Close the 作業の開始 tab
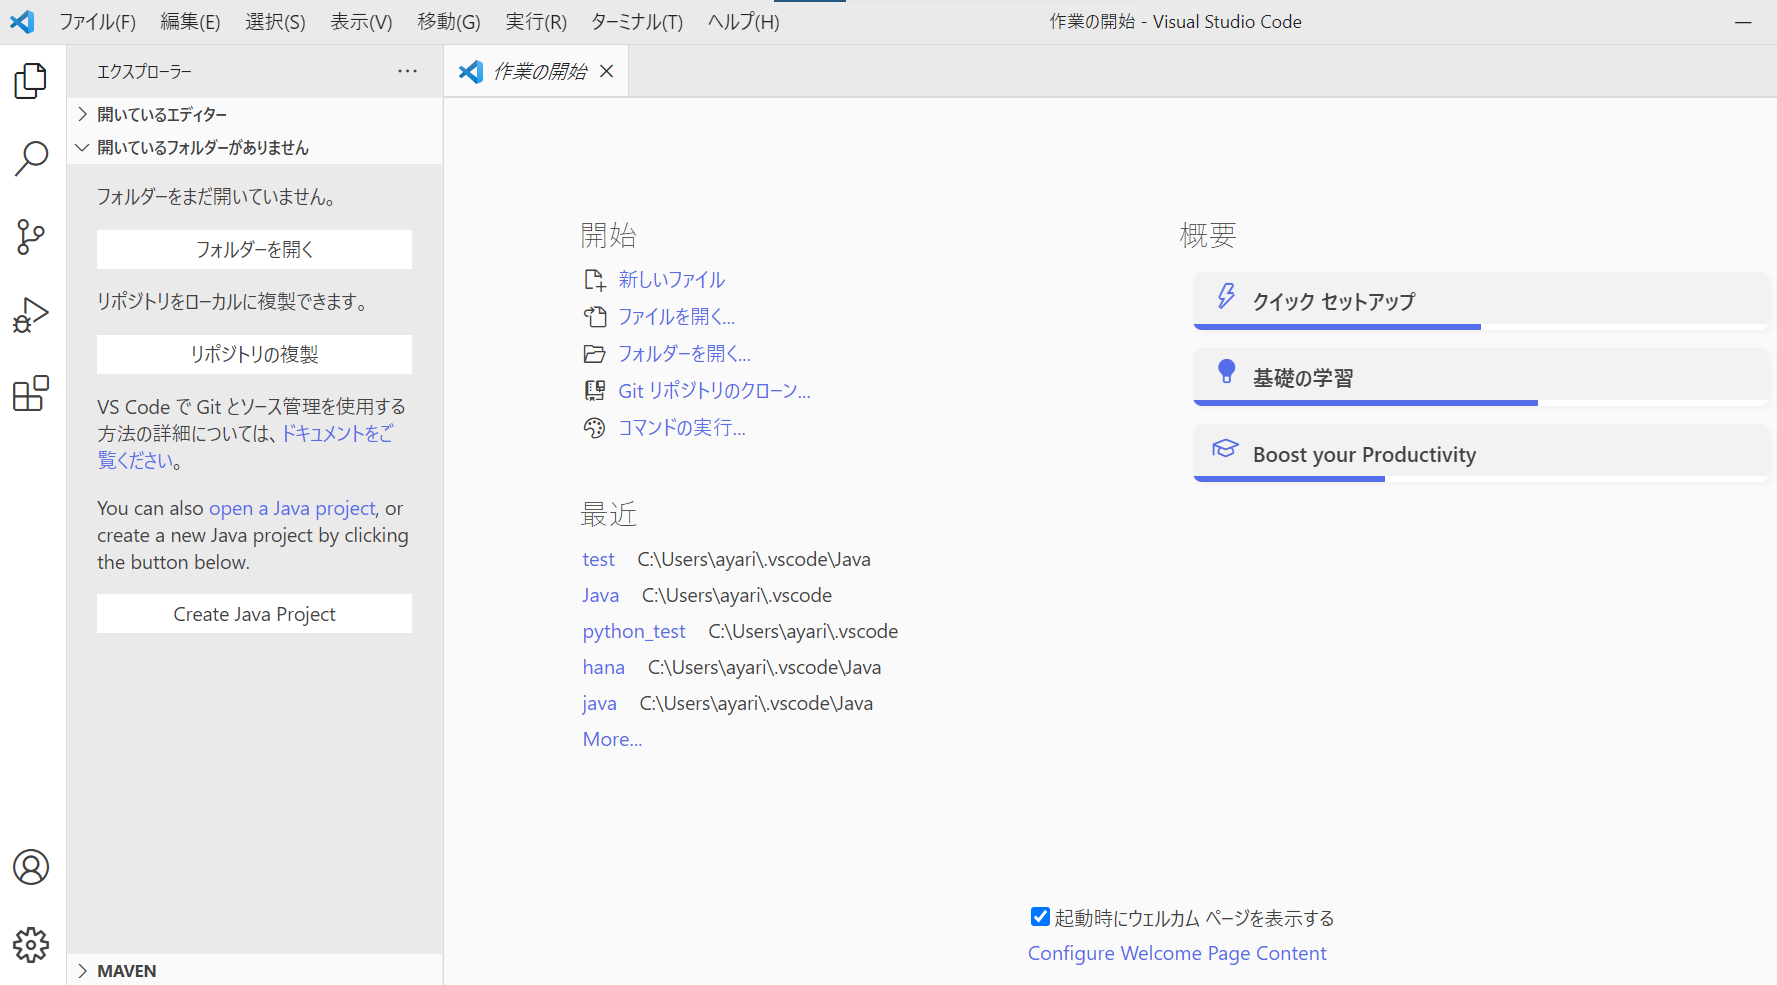This screenshot has width=1777, height=985. [x=607, y=71]
